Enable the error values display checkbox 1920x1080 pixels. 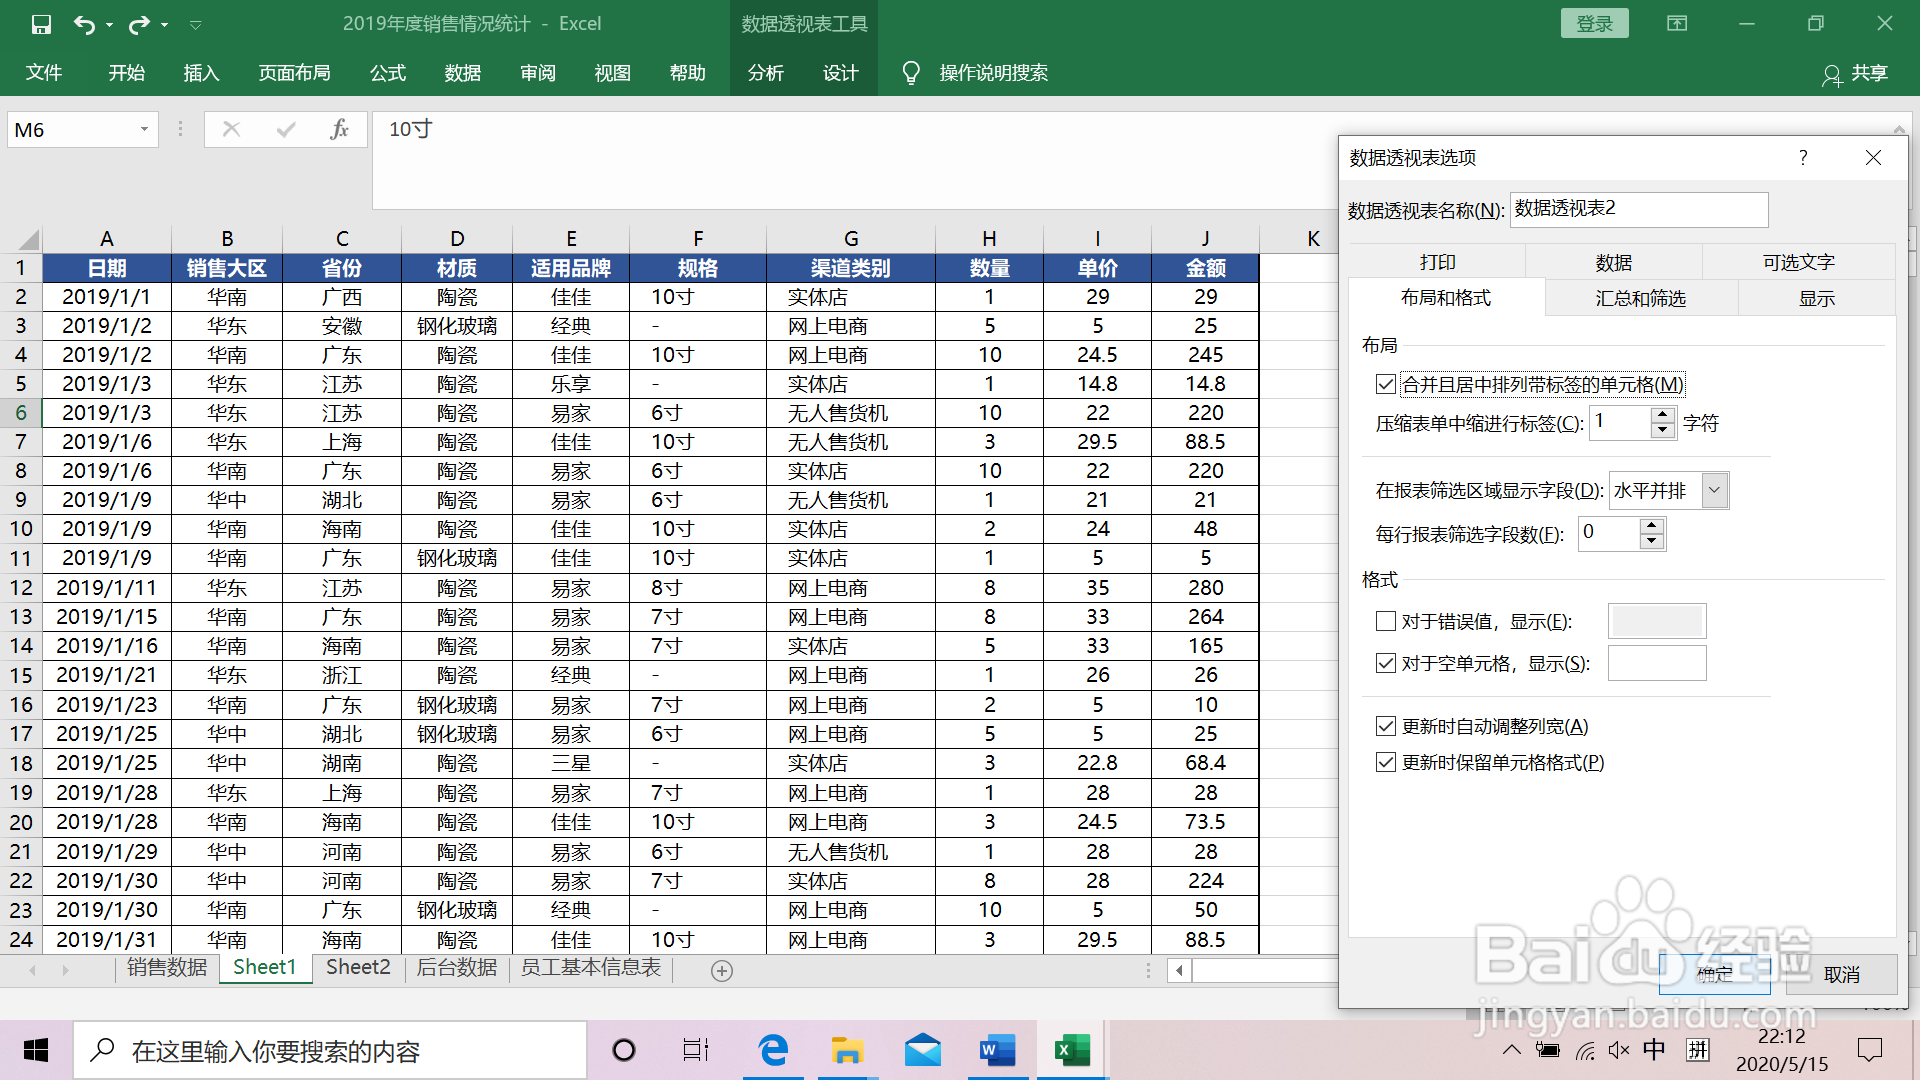click(x=1386, y=621)
